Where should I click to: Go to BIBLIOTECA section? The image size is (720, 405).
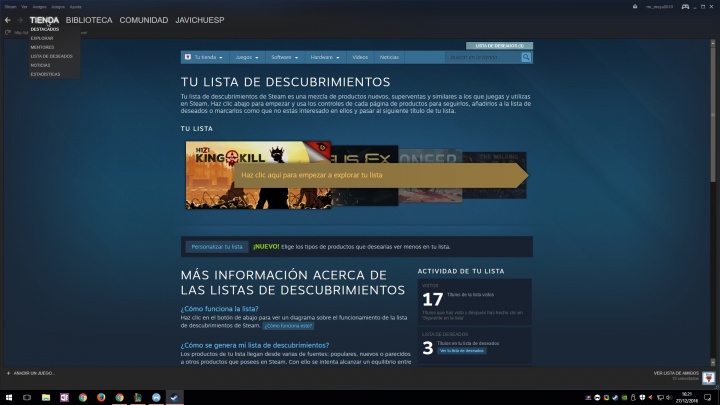(x=89, y=20)
